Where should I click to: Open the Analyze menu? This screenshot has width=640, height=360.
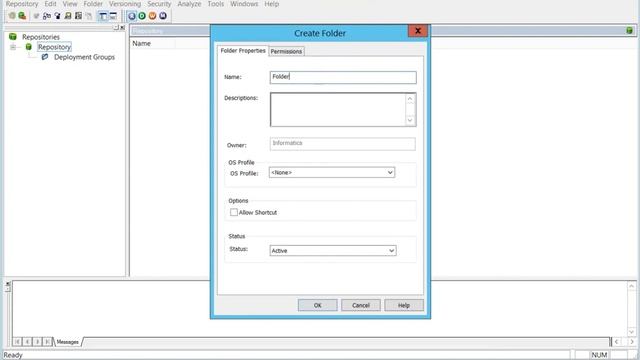click(189, 4)
